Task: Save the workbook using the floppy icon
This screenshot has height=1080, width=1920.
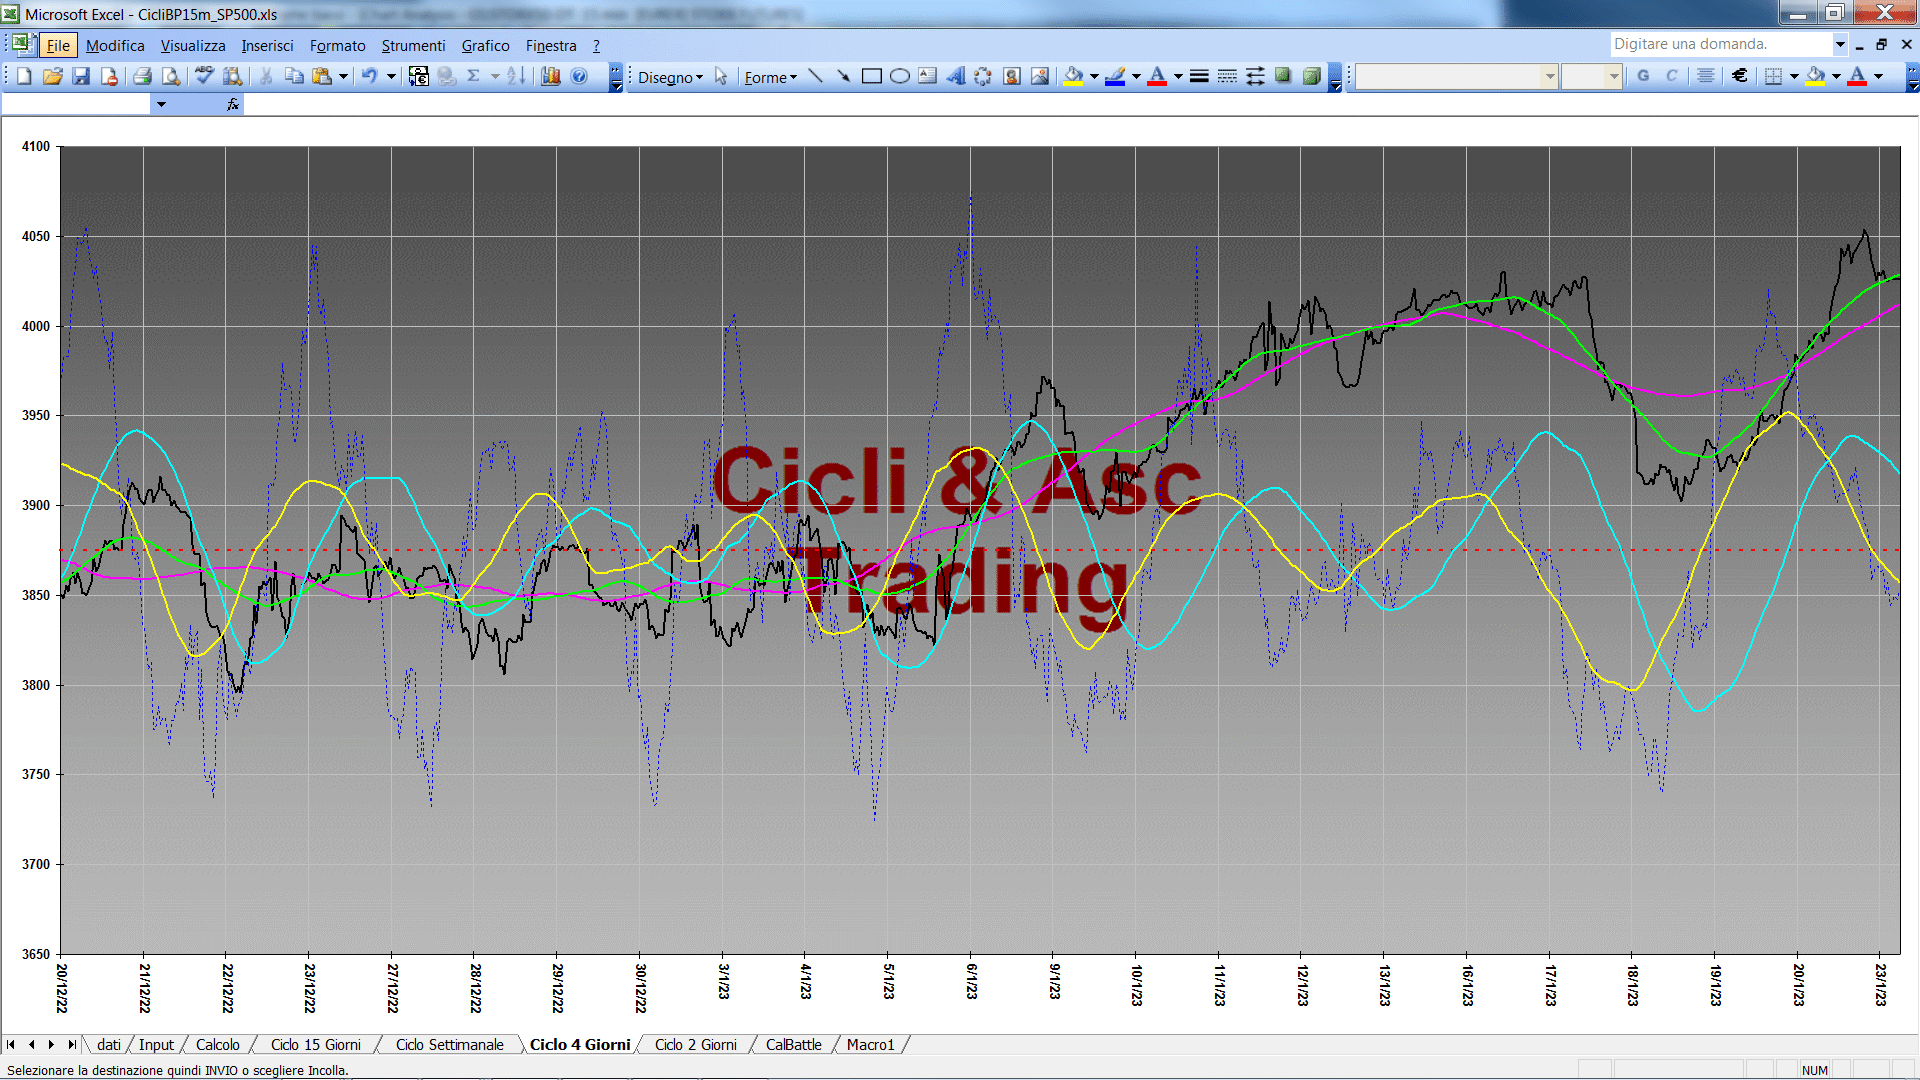Action: [81, 76]
